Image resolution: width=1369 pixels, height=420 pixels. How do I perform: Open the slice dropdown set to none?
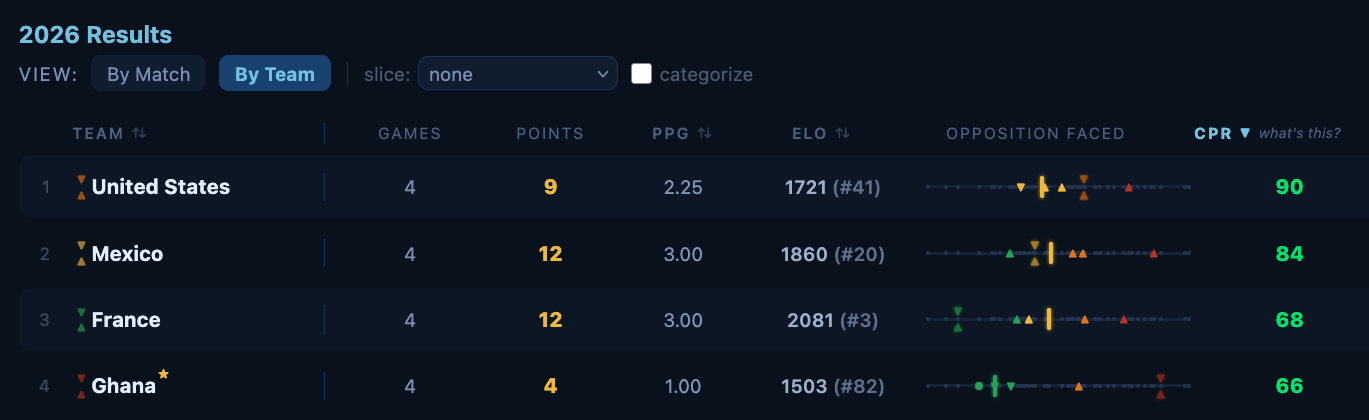click(x=518, y=74)
